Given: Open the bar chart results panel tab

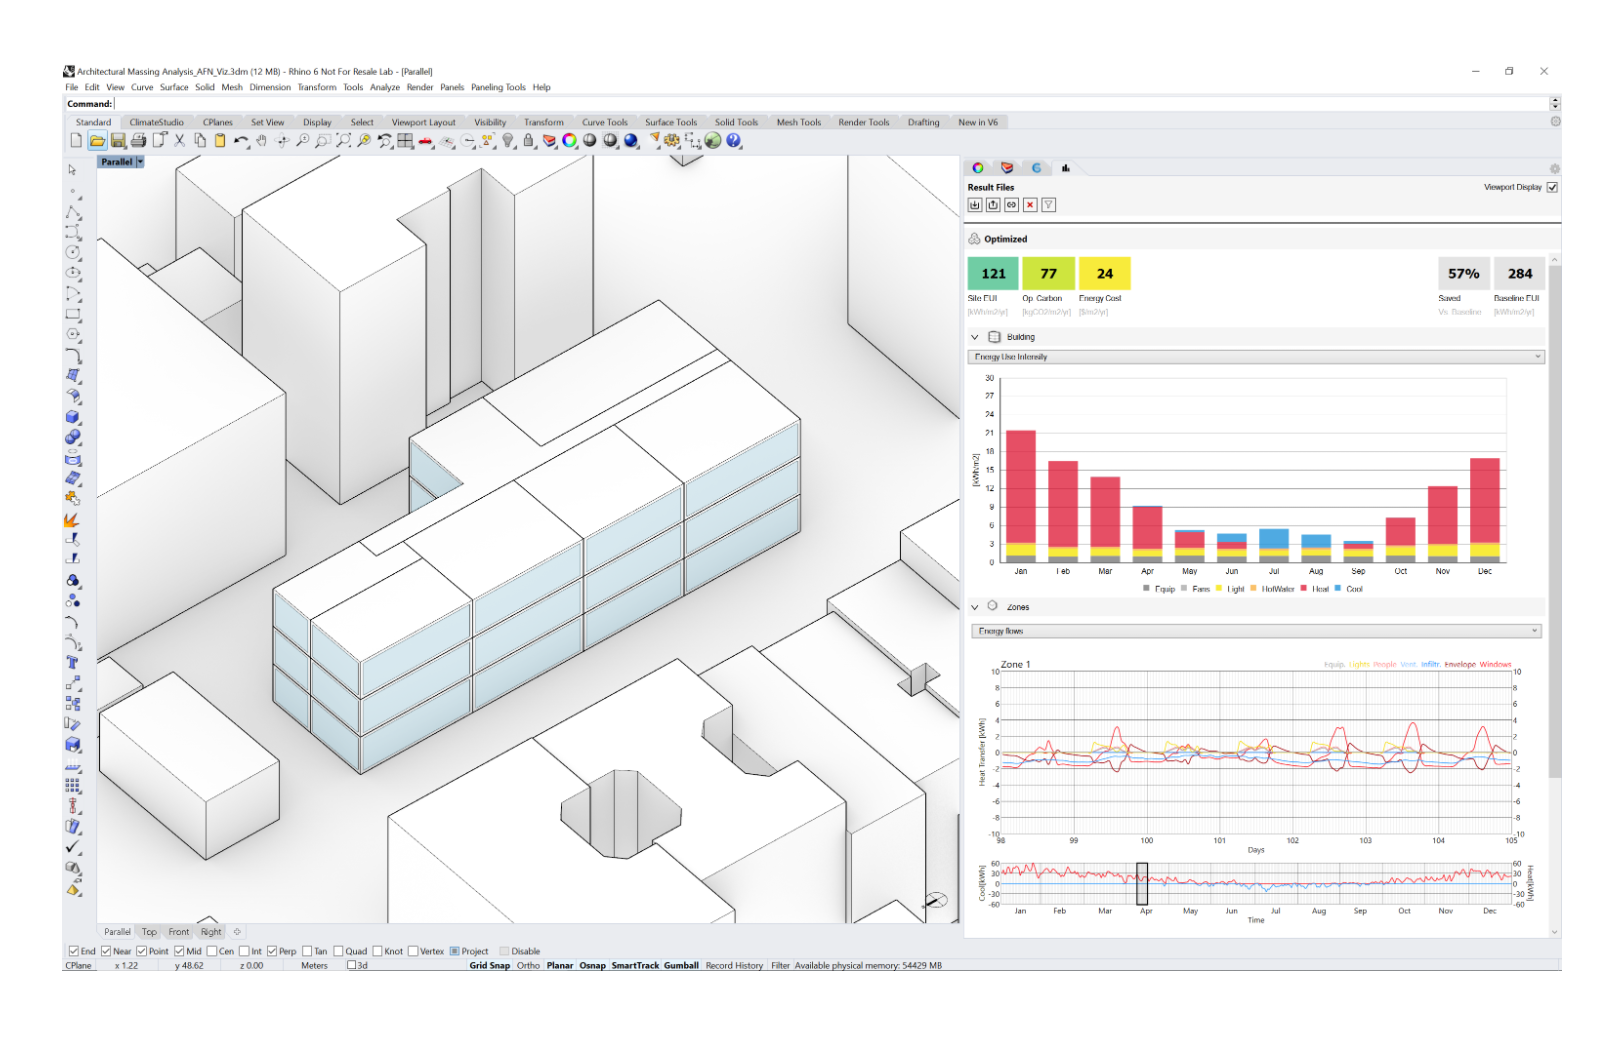Looking at the screenshot, I should (x=1066, y=168).
